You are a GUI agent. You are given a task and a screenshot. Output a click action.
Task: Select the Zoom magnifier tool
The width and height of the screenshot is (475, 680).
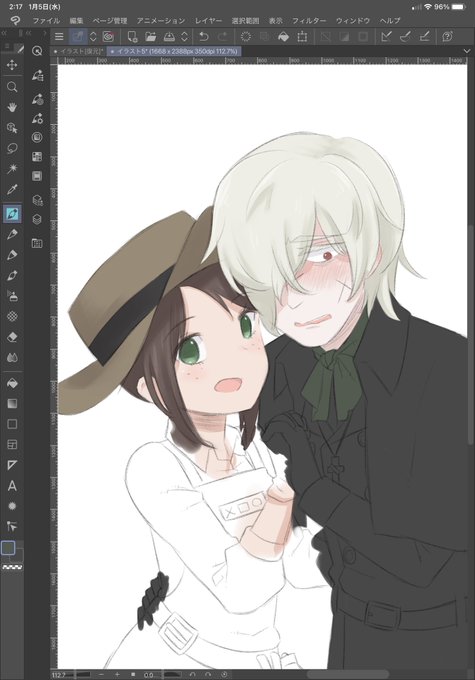(x=12, y=87)
